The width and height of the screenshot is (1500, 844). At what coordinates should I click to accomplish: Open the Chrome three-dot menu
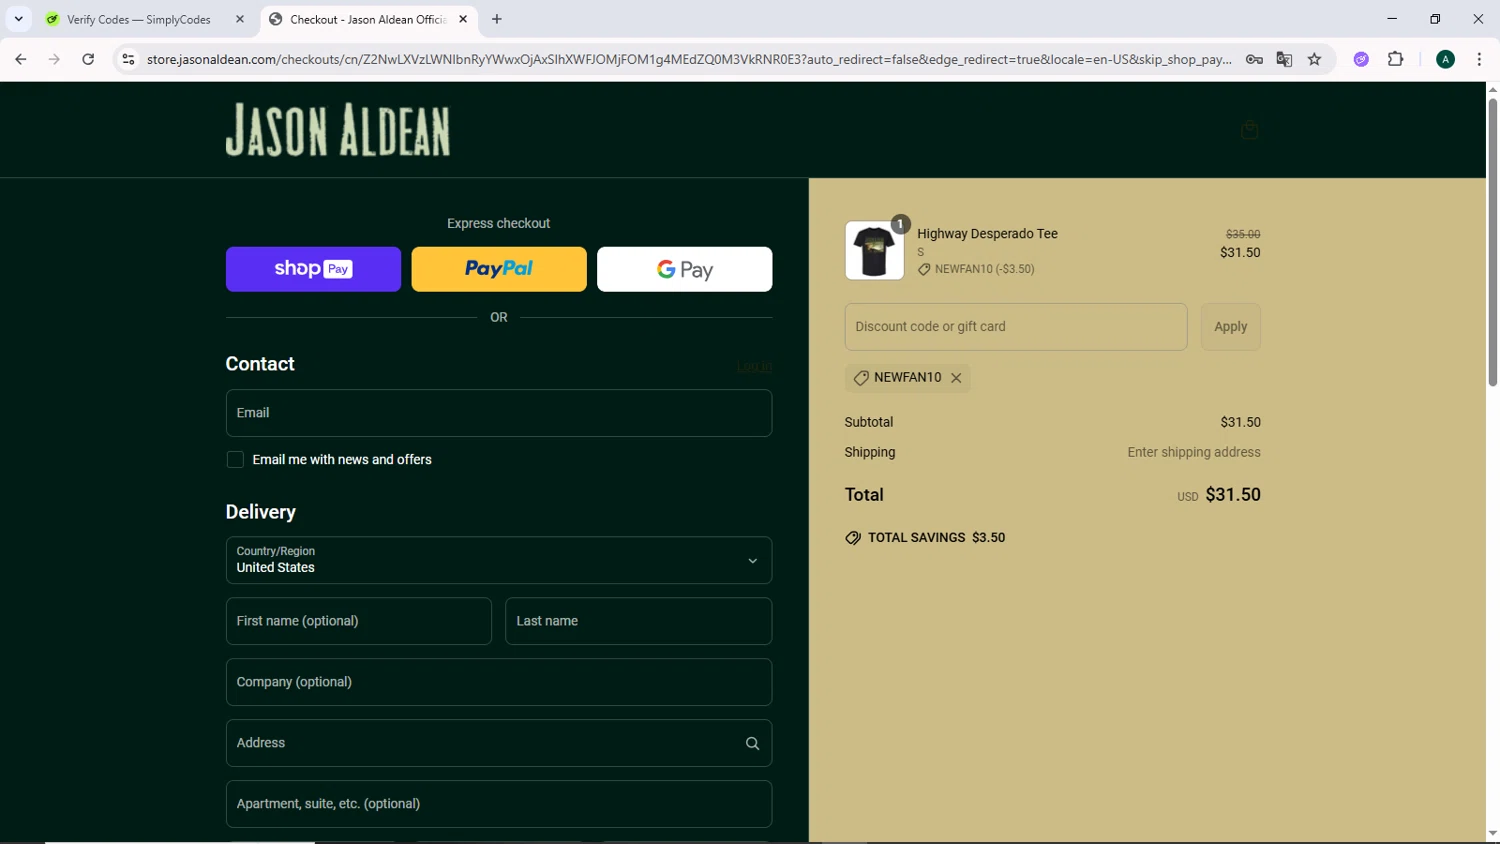pyautogui.click(x=1479, y=59)
